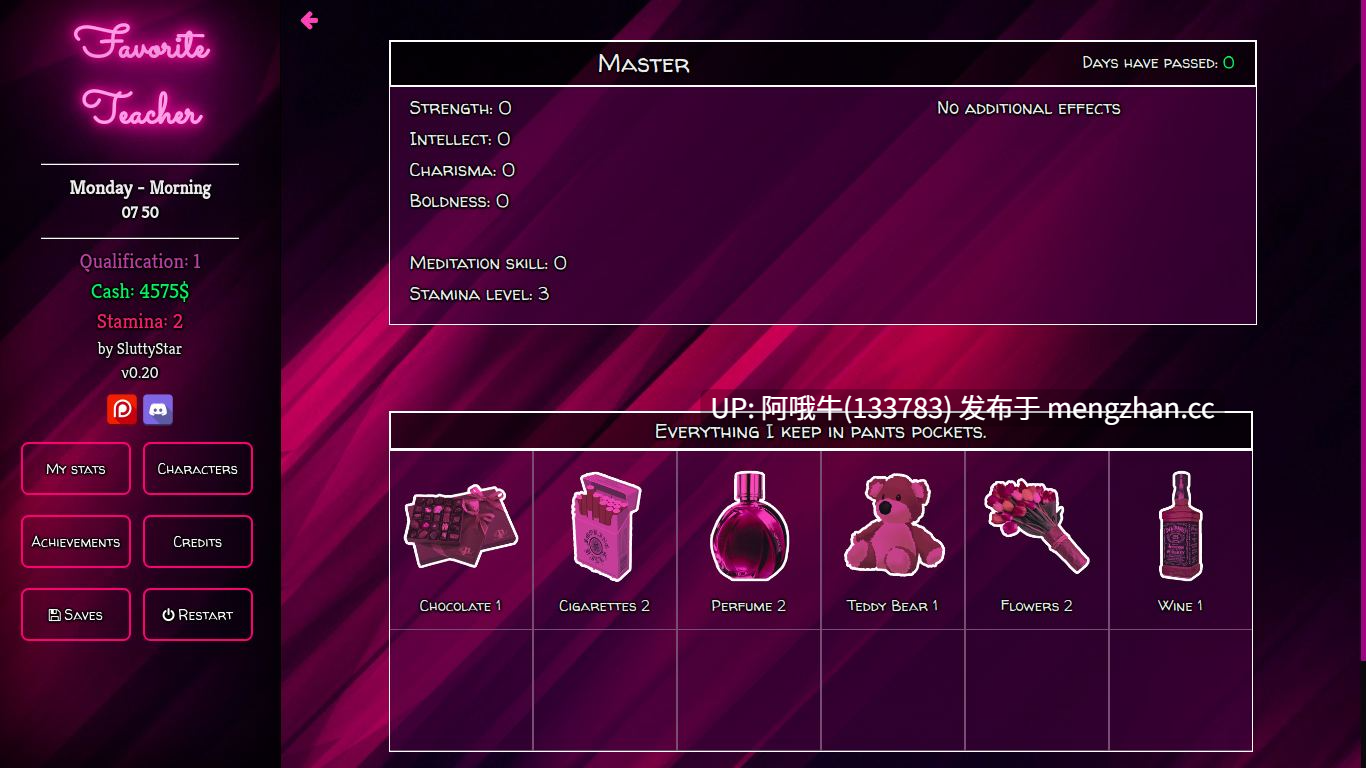1366x768 pixels.
Task: Click the v0.20 version label
Action: (140, 373)
